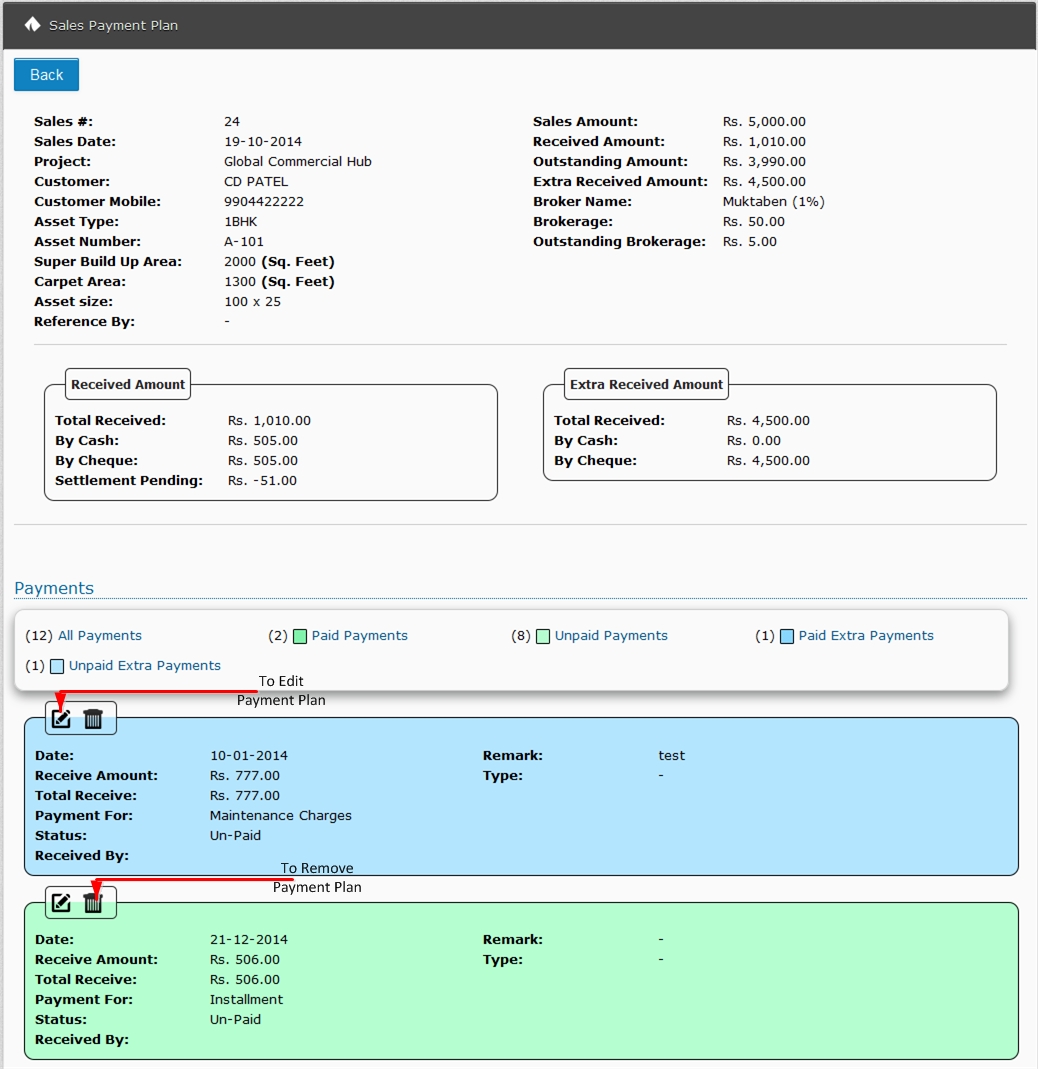Edit the Maintenance Charges payment plan
This screenshot has height=1069, width=1038.
[61, 718]
